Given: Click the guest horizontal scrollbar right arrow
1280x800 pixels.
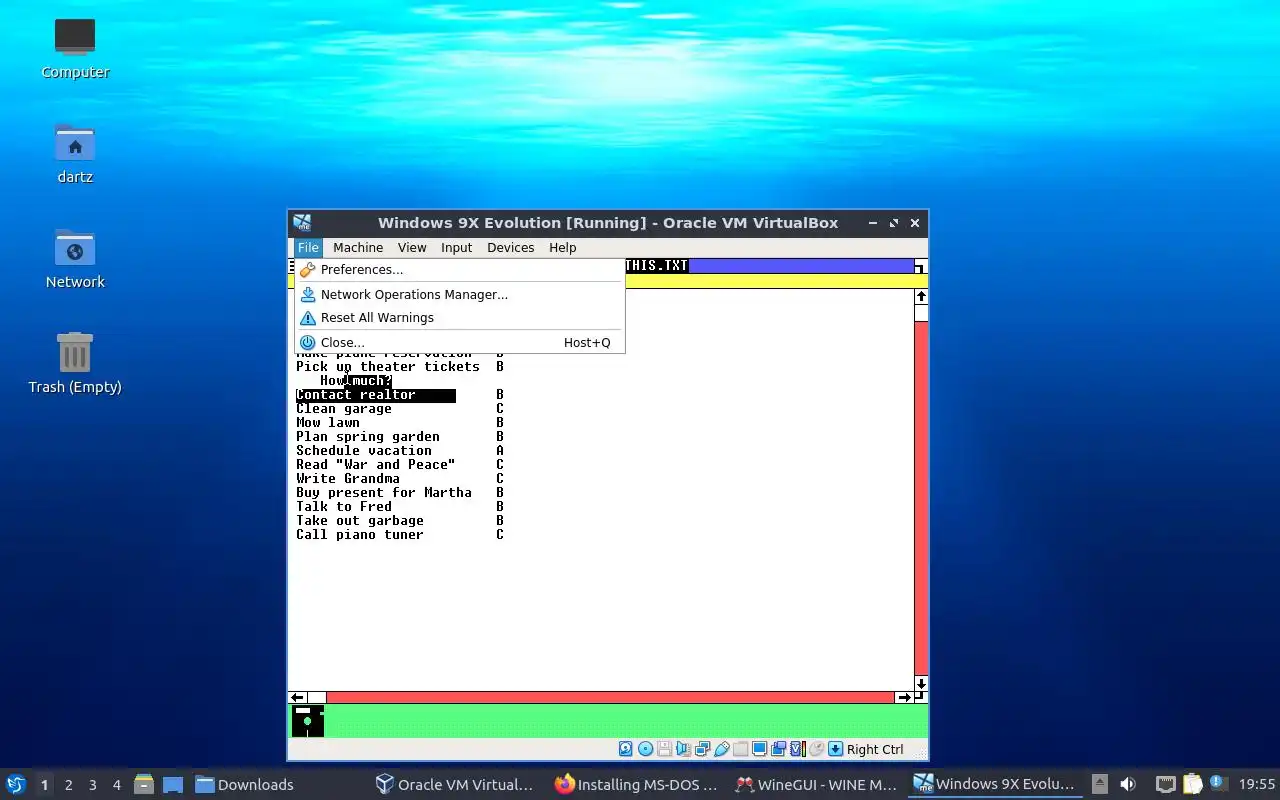Looking at the screenshot, I should [x=904, y=697].
